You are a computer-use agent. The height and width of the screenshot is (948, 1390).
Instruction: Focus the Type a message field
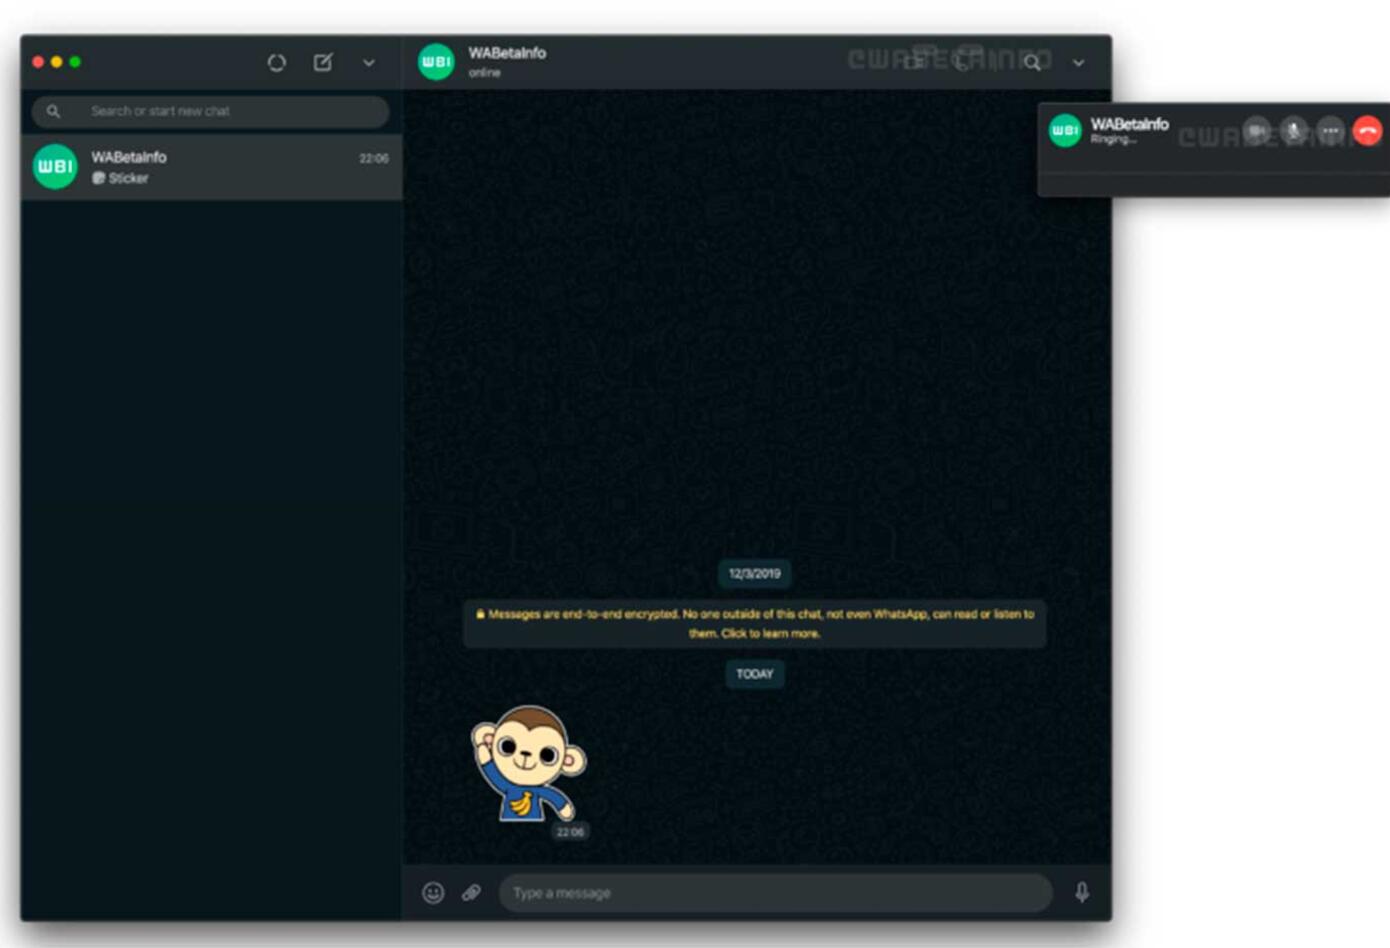776,893
